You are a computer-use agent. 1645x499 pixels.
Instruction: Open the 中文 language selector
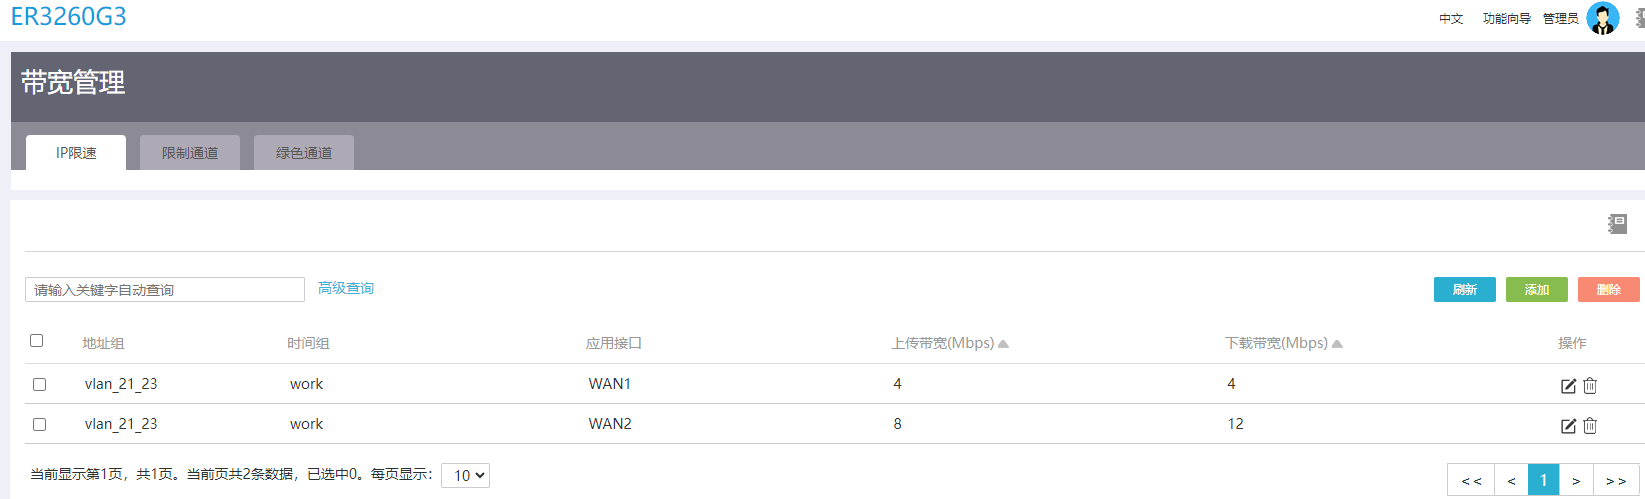(x=1451, y=19)
